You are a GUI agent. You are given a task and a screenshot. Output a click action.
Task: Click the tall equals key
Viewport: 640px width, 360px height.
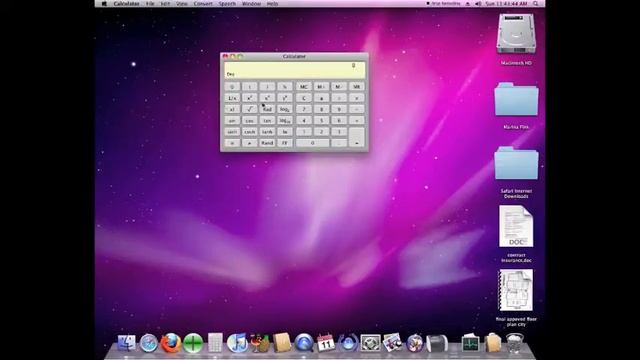[356, 137]
